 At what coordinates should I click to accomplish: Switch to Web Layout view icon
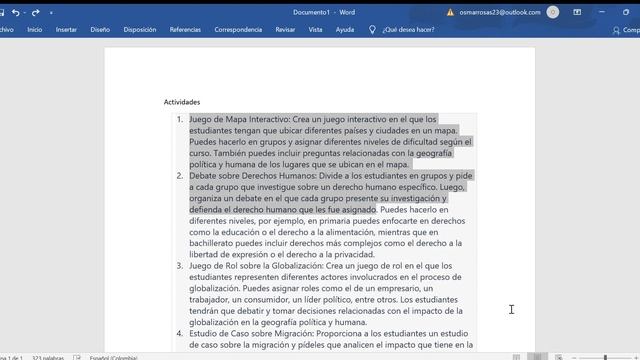click(x=558, y=358)
